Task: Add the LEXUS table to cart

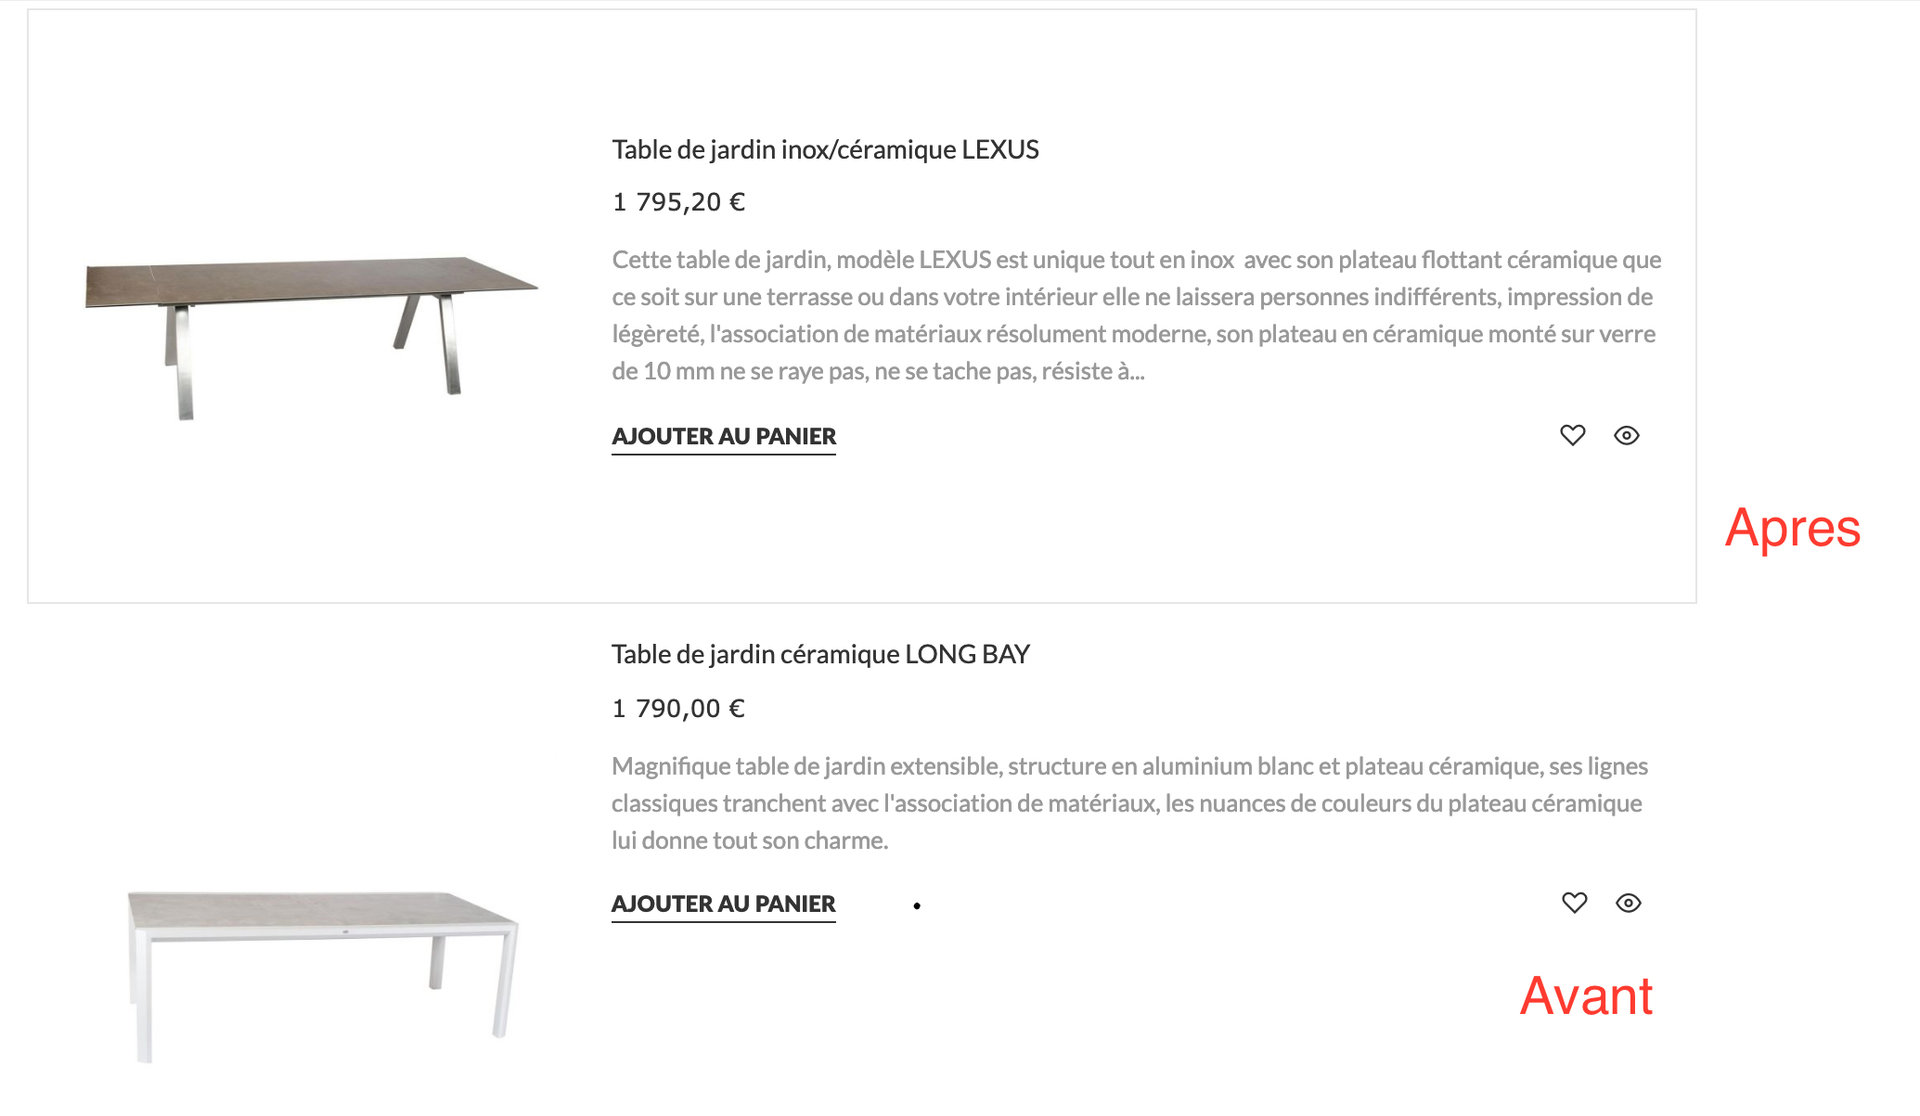Action: pyautogui.click(x=723, y=437)
